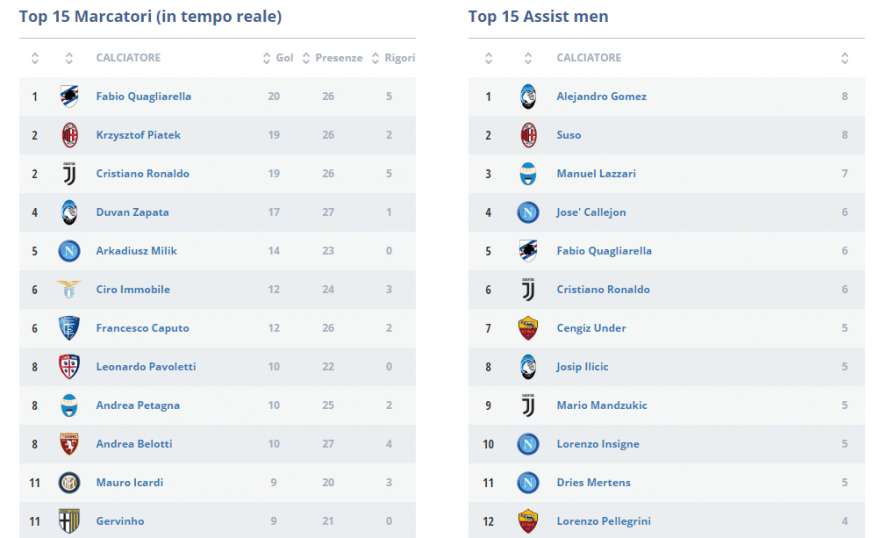Open Suso player link in assists
The image size is (880, 538).
point(569,135)
